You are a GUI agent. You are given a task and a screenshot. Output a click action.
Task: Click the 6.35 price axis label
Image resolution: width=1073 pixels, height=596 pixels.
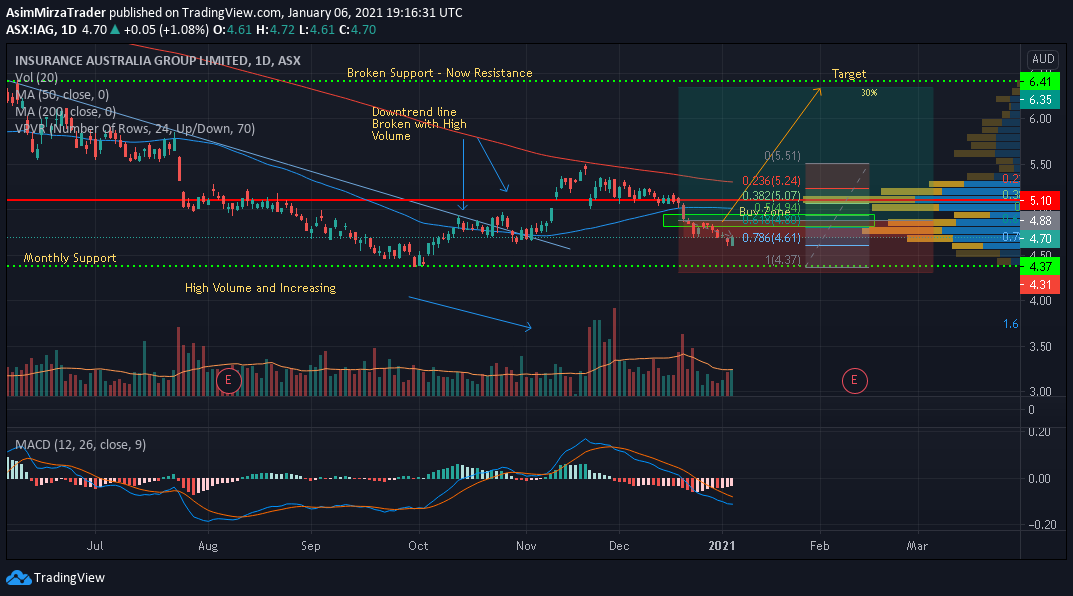(1039, 100)
